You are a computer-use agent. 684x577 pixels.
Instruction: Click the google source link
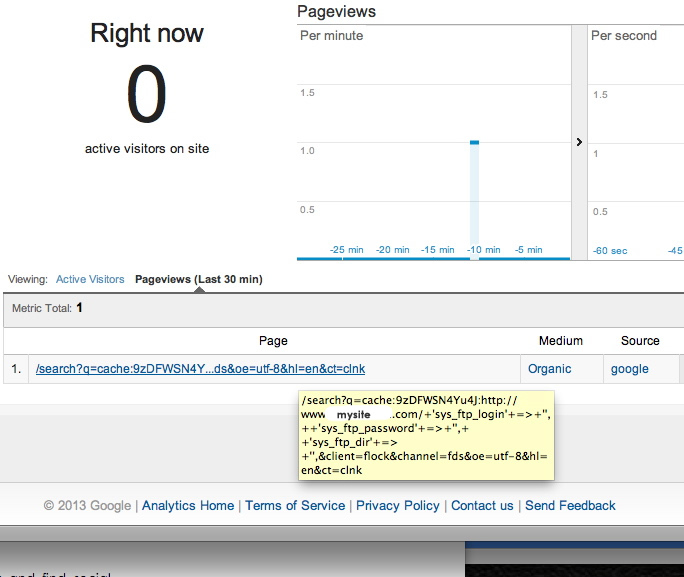[630, 369]
